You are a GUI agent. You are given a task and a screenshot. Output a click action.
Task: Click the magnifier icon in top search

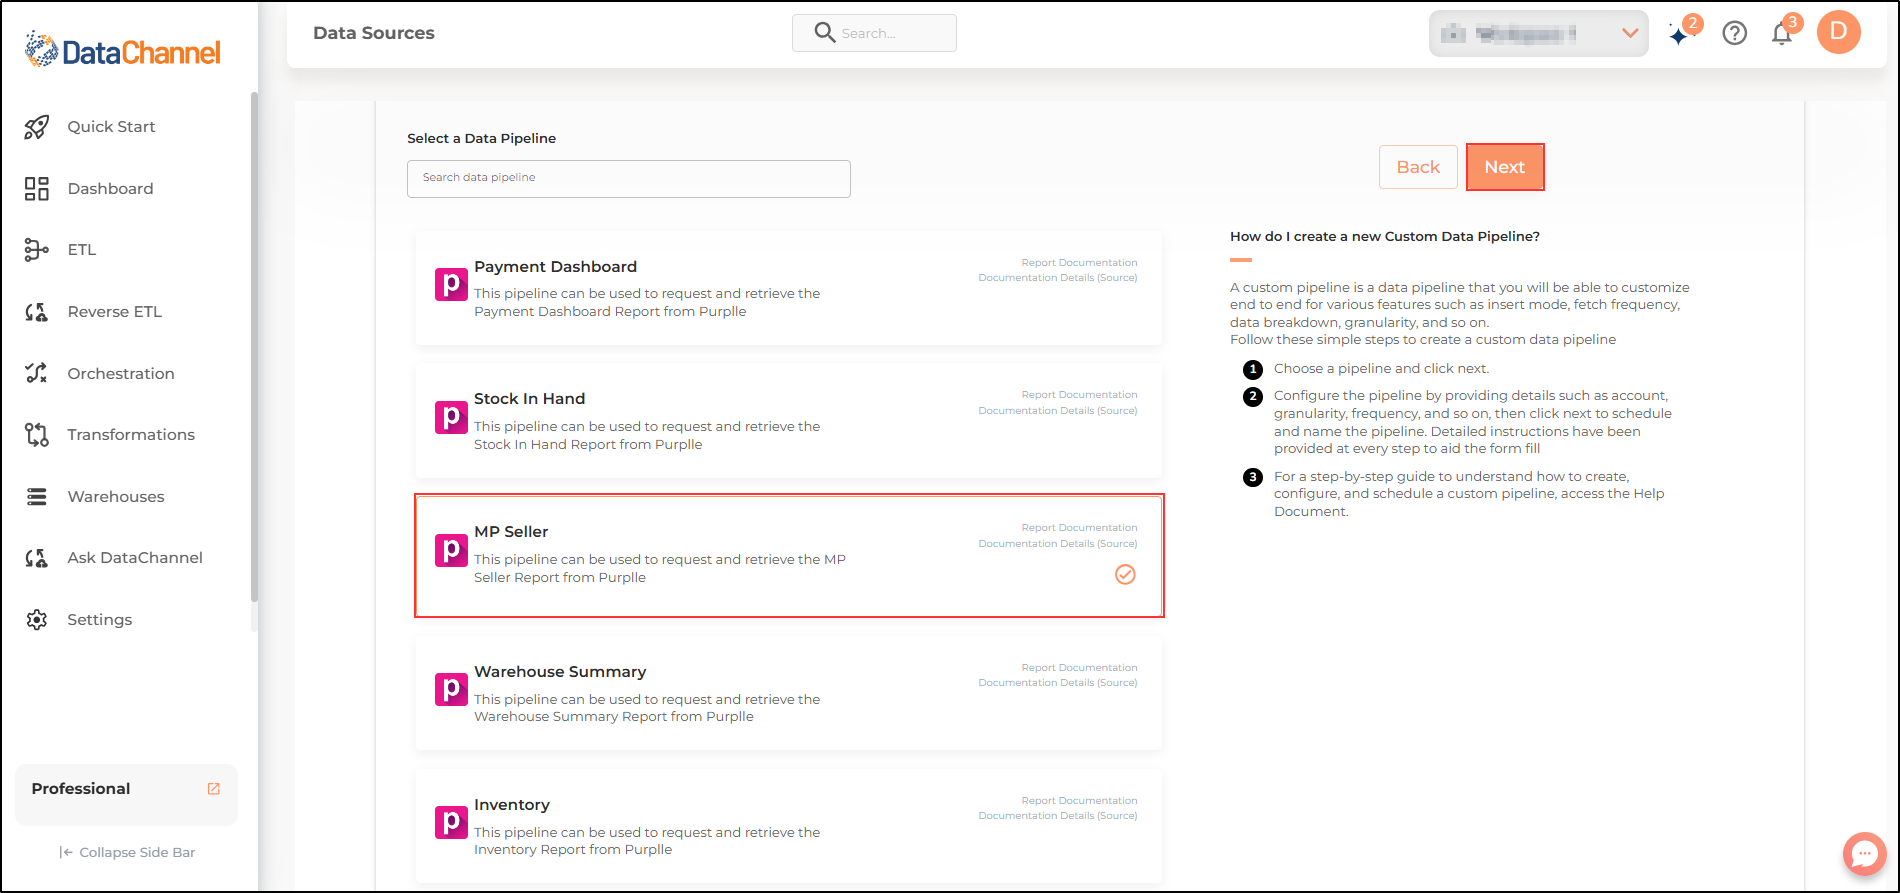(825, 33)
